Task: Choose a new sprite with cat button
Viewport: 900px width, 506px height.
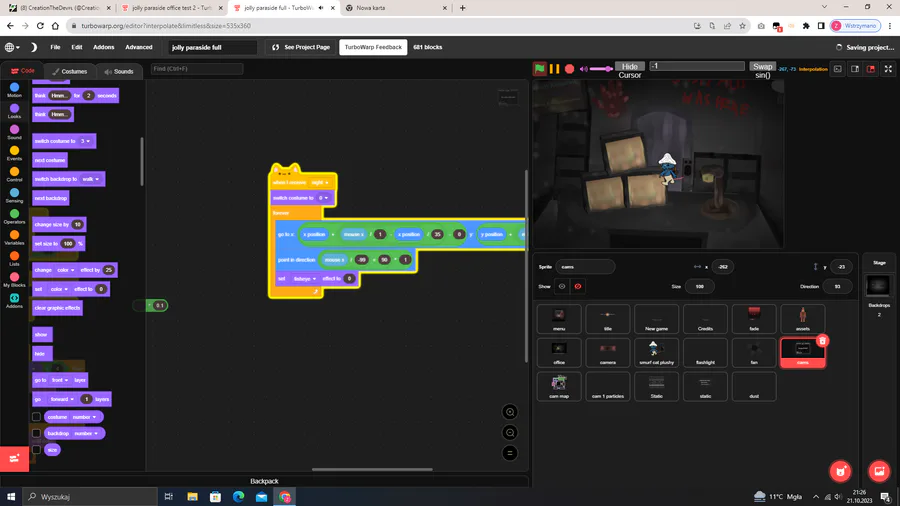Action: pos(841,471)
